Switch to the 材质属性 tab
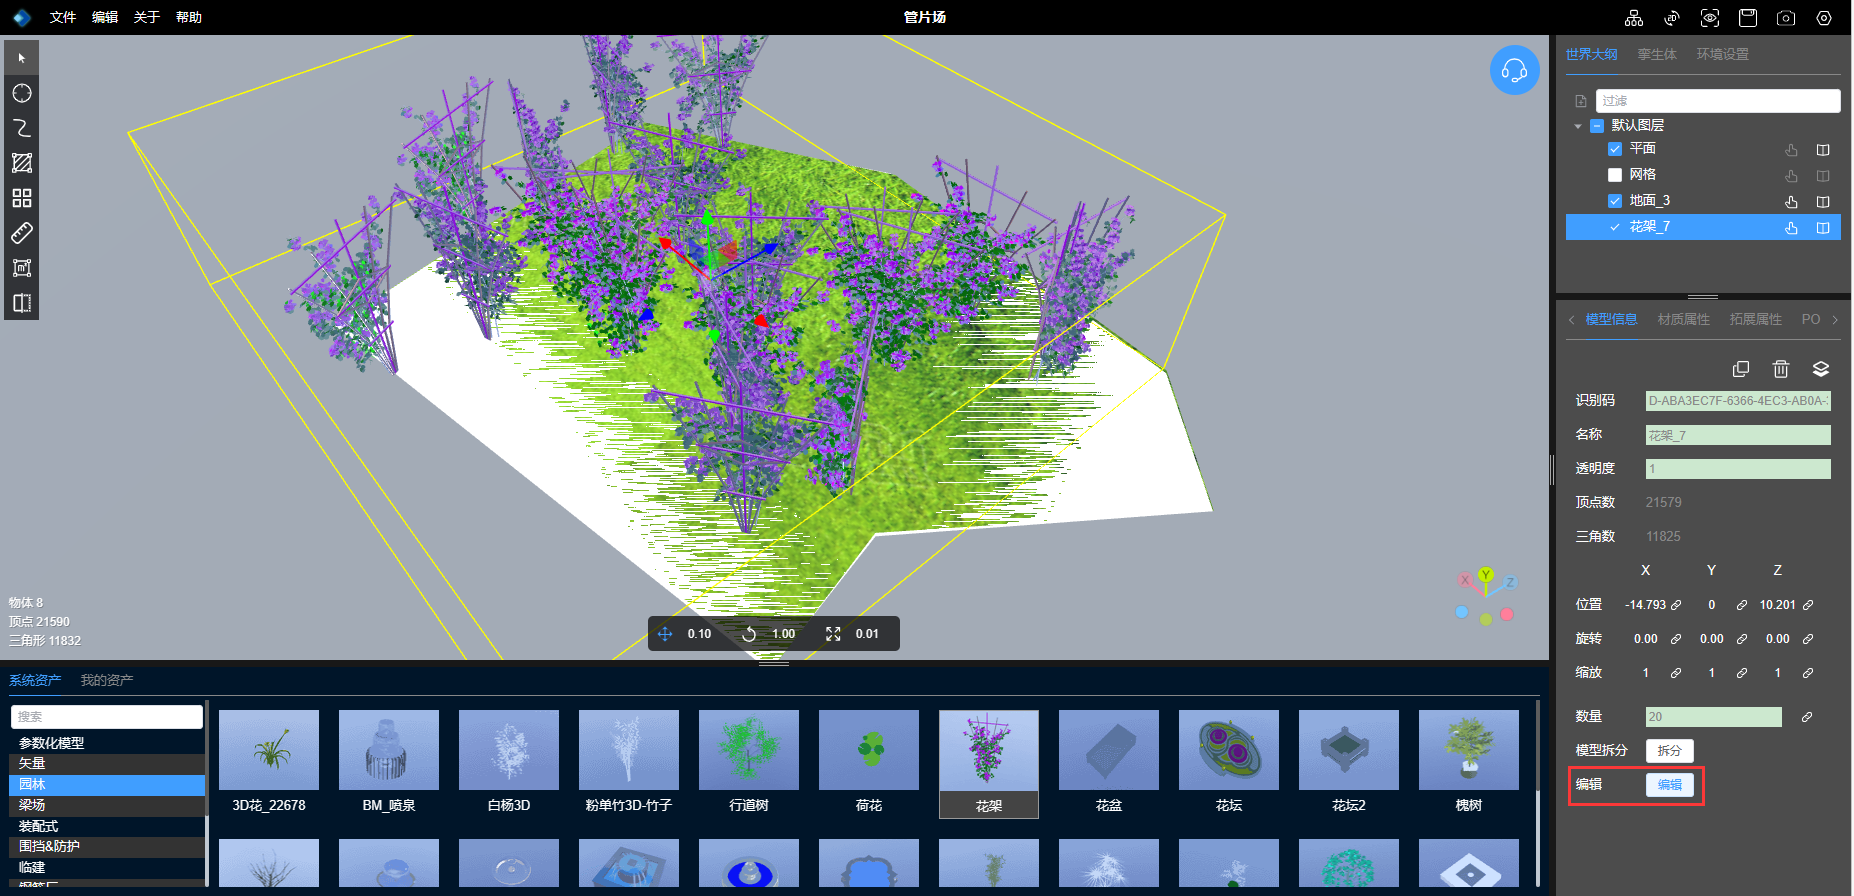This screenshot has width=1854, height=896. pyautogui.click(x=1684, y=320)
